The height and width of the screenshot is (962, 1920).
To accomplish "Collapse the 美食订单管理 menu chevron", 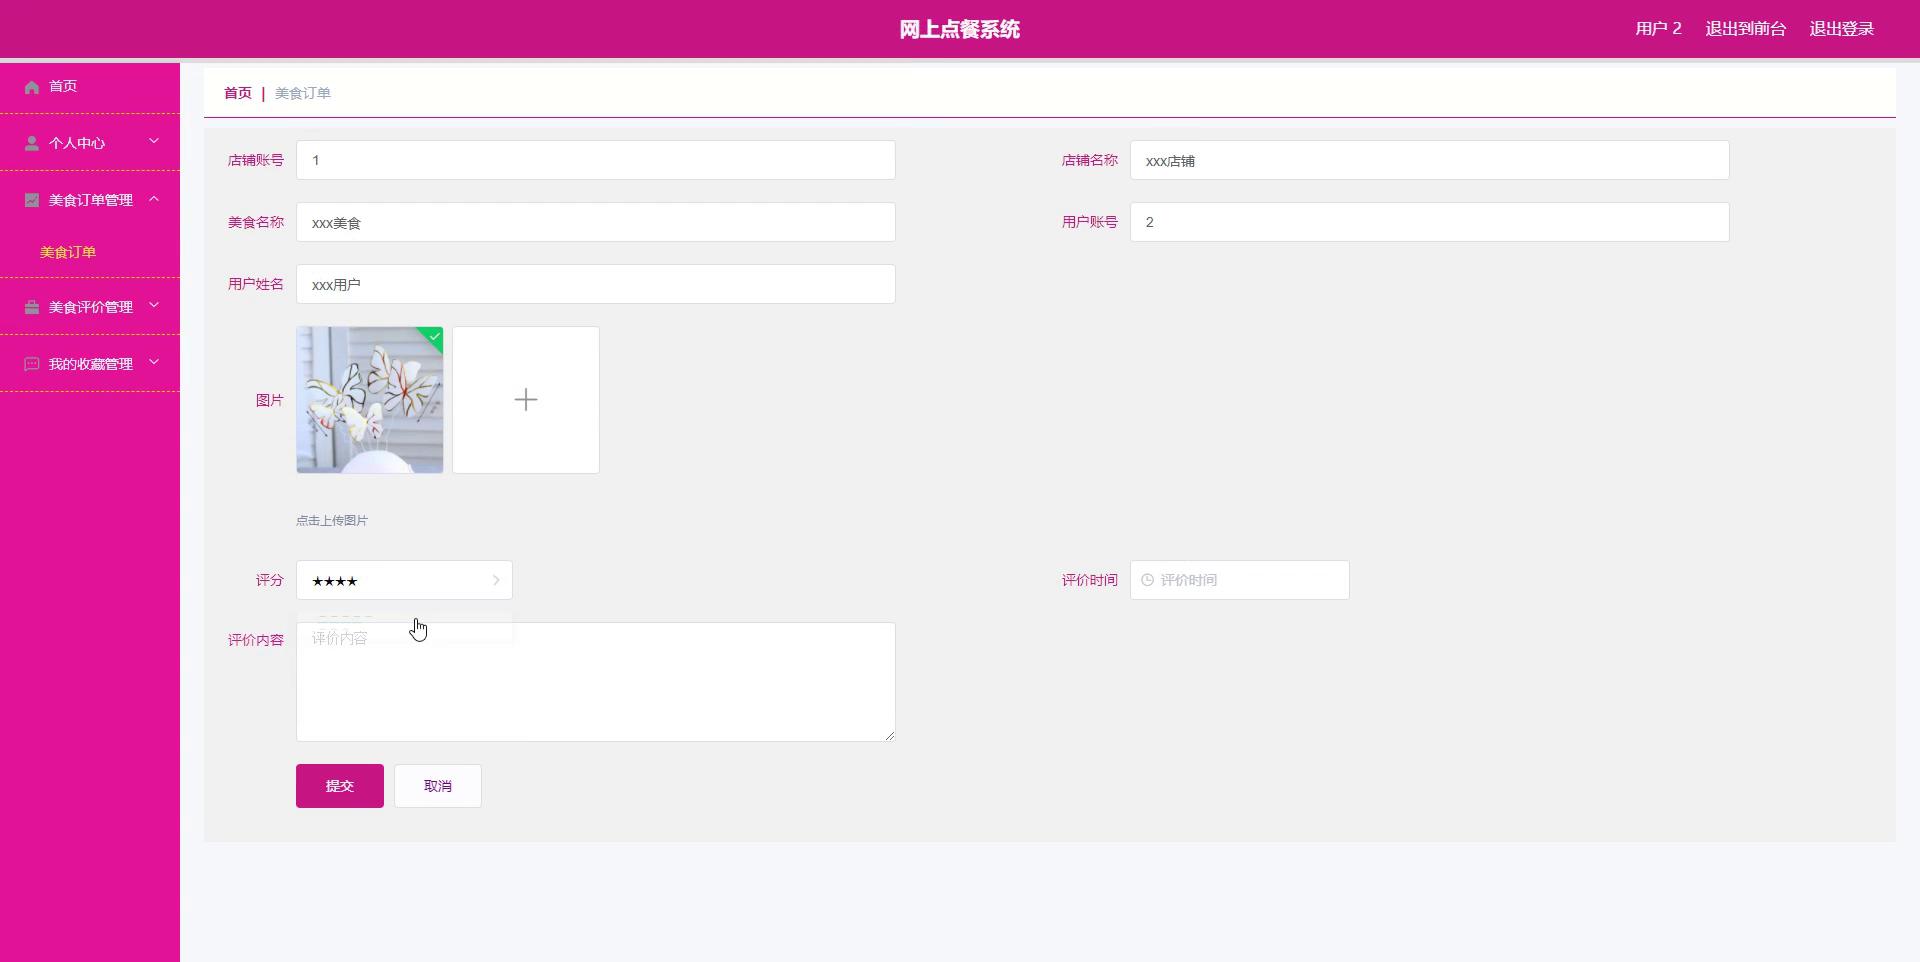I will pos(154,199).
